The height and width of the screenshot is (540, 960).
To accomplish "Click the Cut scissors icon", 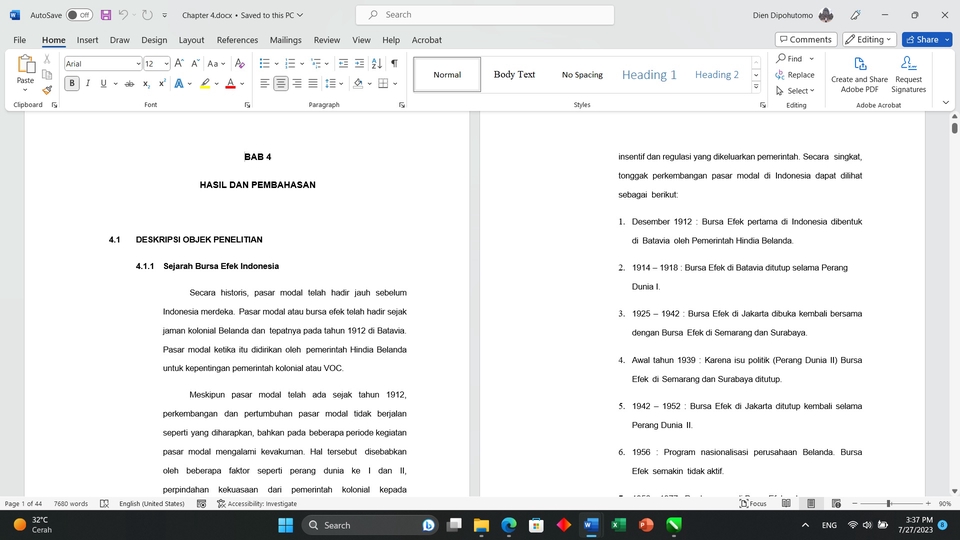I will 47,59.
